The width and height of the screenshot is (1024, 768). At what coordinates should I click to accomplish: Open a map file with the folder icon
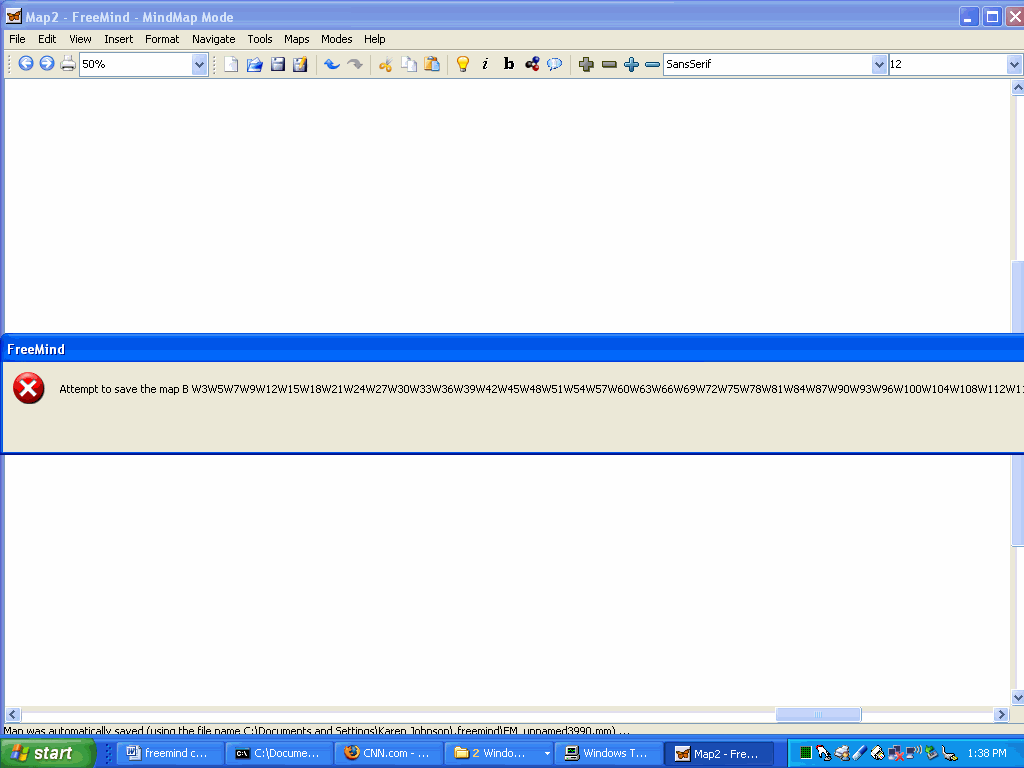254,64
